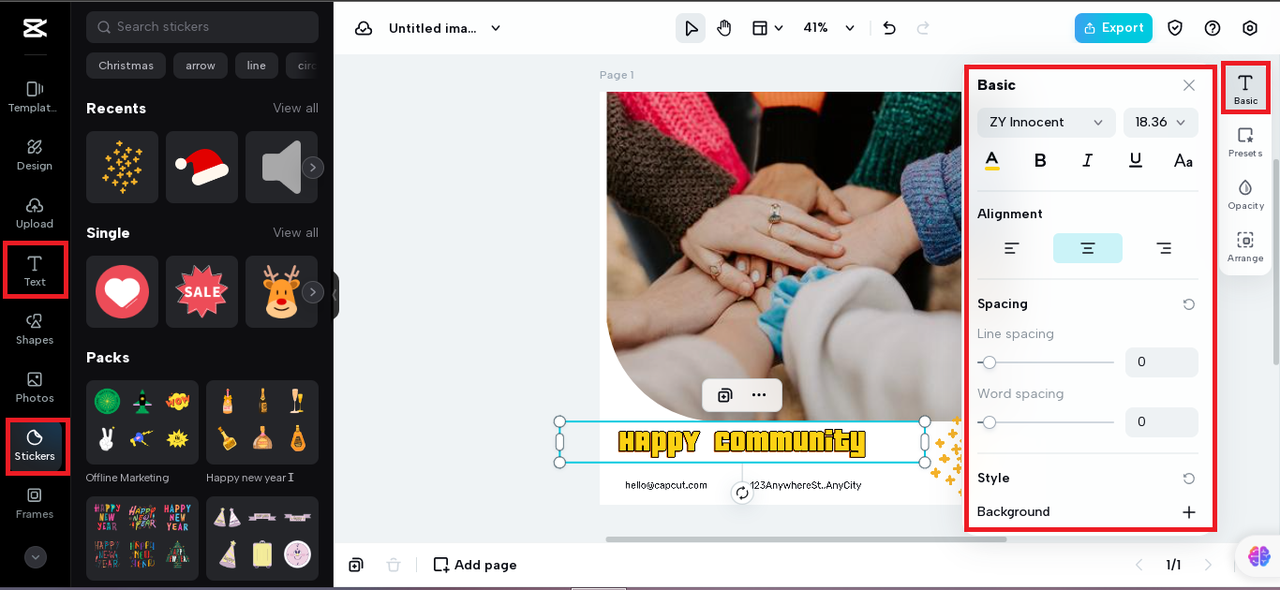This screenshot has height=590, width=1280.
Task: Select the Christmas sticker tag
Action: pos(126,66)
